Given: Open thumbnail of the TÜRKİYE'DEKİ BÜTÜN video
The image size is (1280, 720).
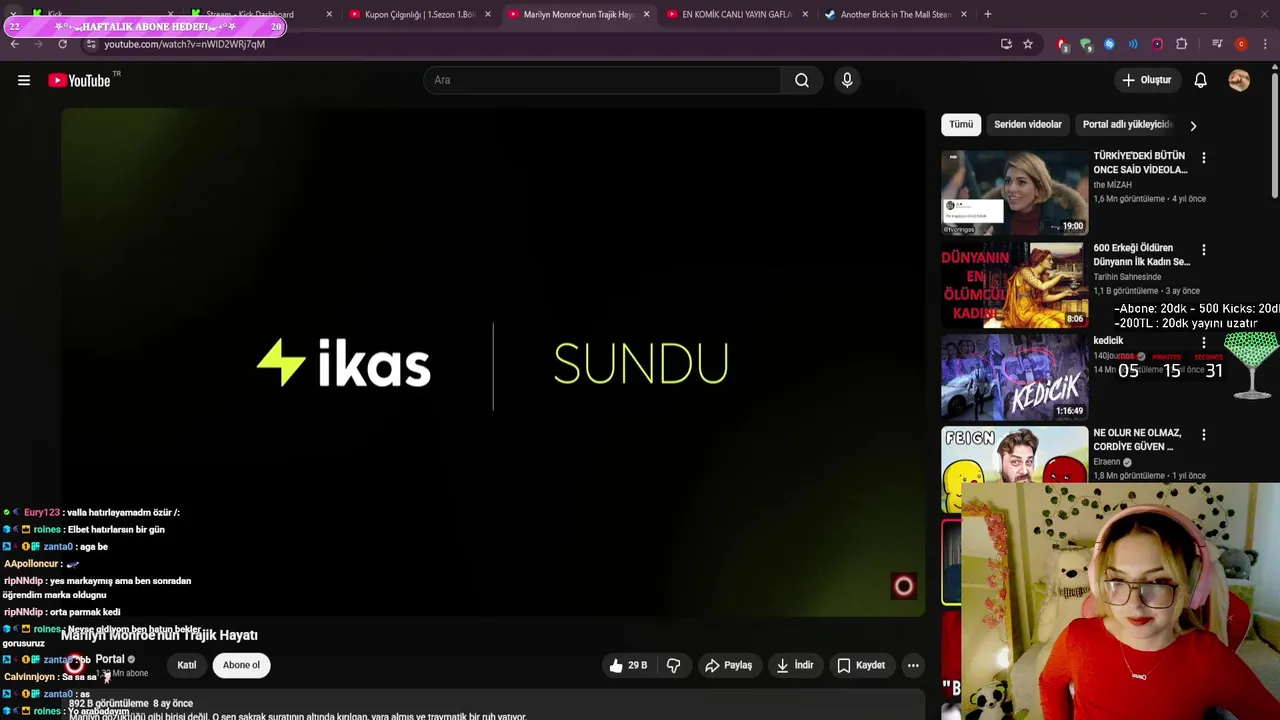Looking at the screenshot, I should coord(1014,192).
